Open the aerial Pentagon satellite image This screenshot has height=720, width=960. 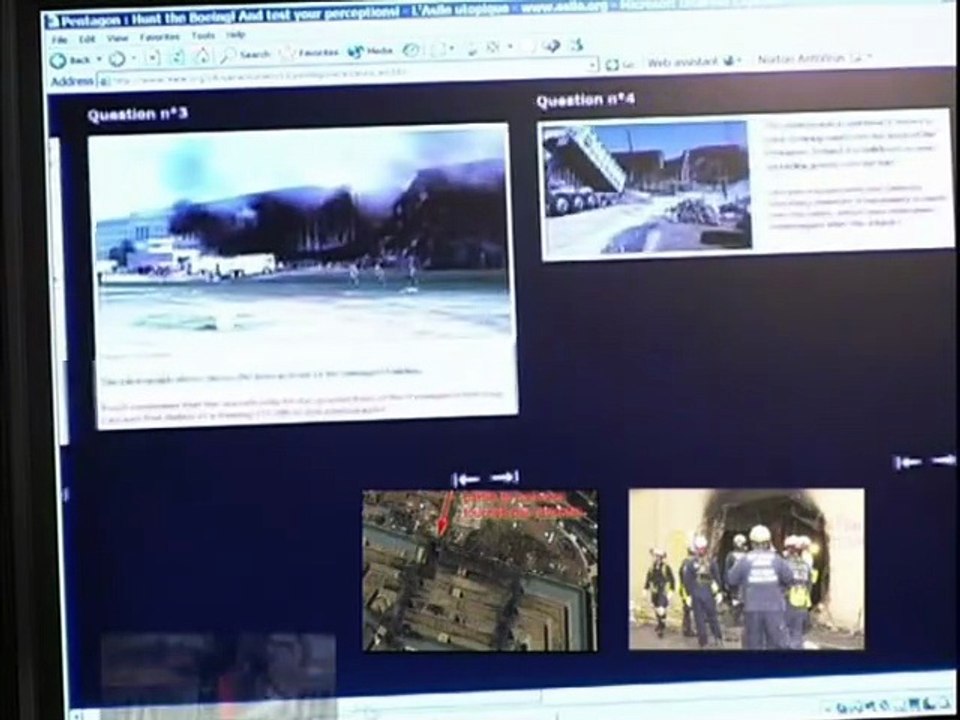(x=479, y=570)
